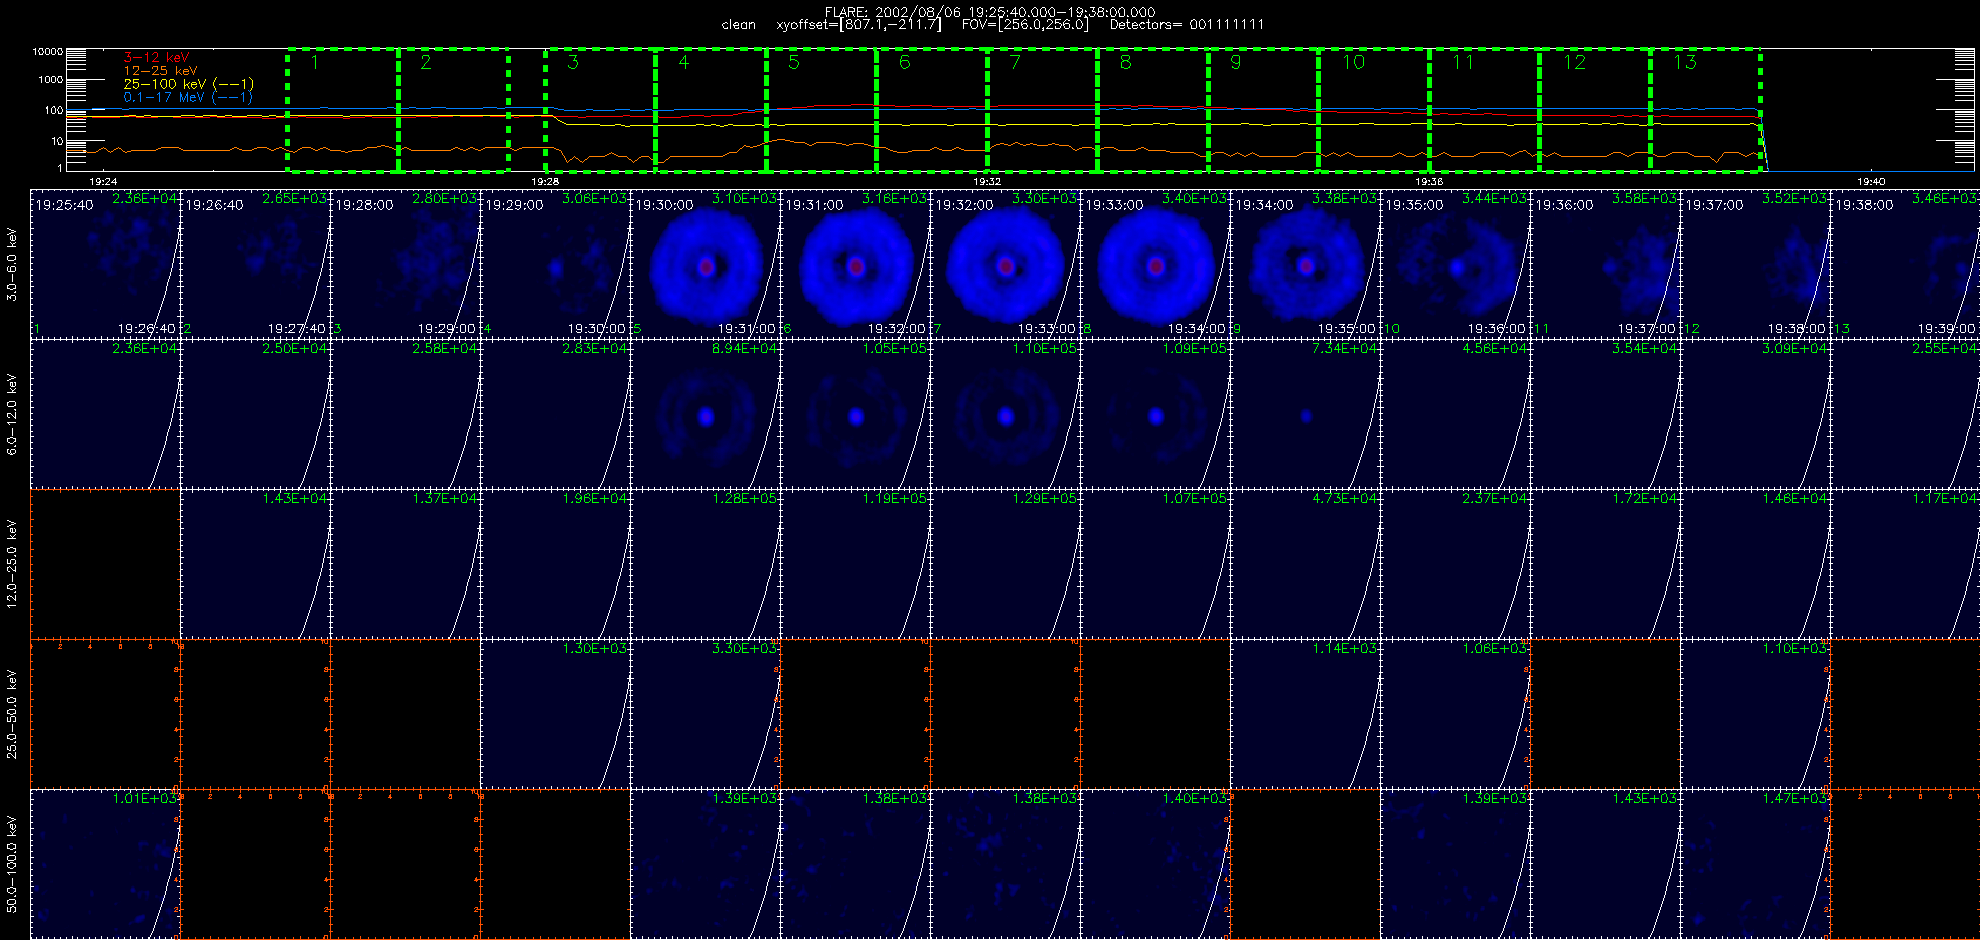Open the 3.0-6.0 keV image labeled 3.44E+03
The height and width of the screenshot is (940, 1980).
1456,264
